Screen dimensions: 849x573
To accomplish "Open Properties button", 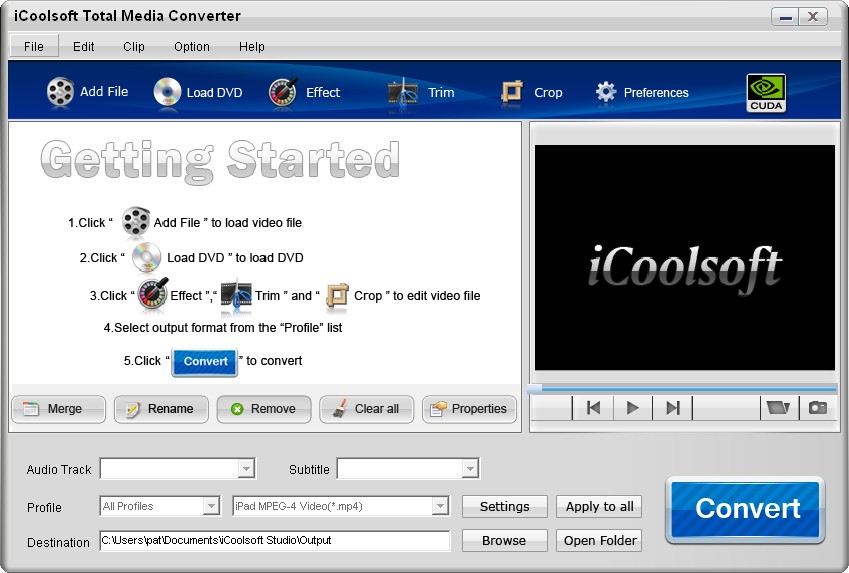I will click(469, 409).
